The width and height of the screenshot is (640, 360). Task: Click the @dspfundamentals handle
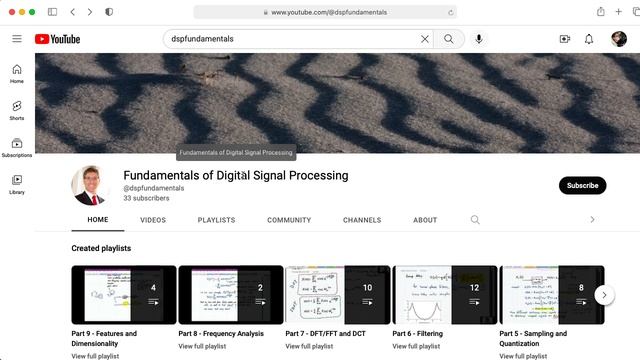point(153,188)
